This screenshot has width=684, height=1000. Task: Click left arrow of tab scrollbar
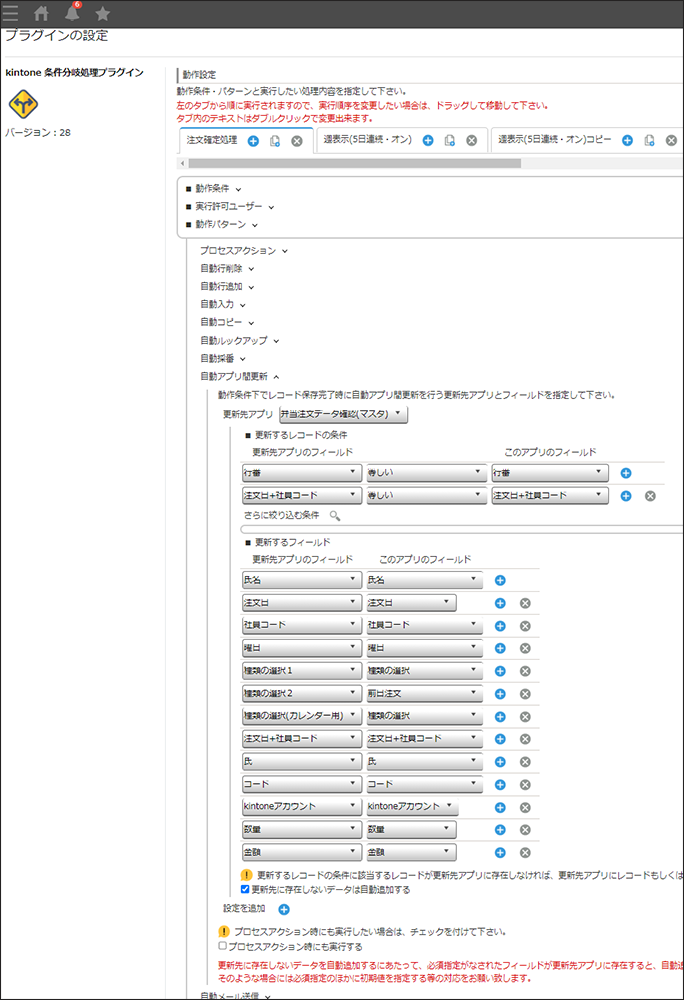[183, 163]
